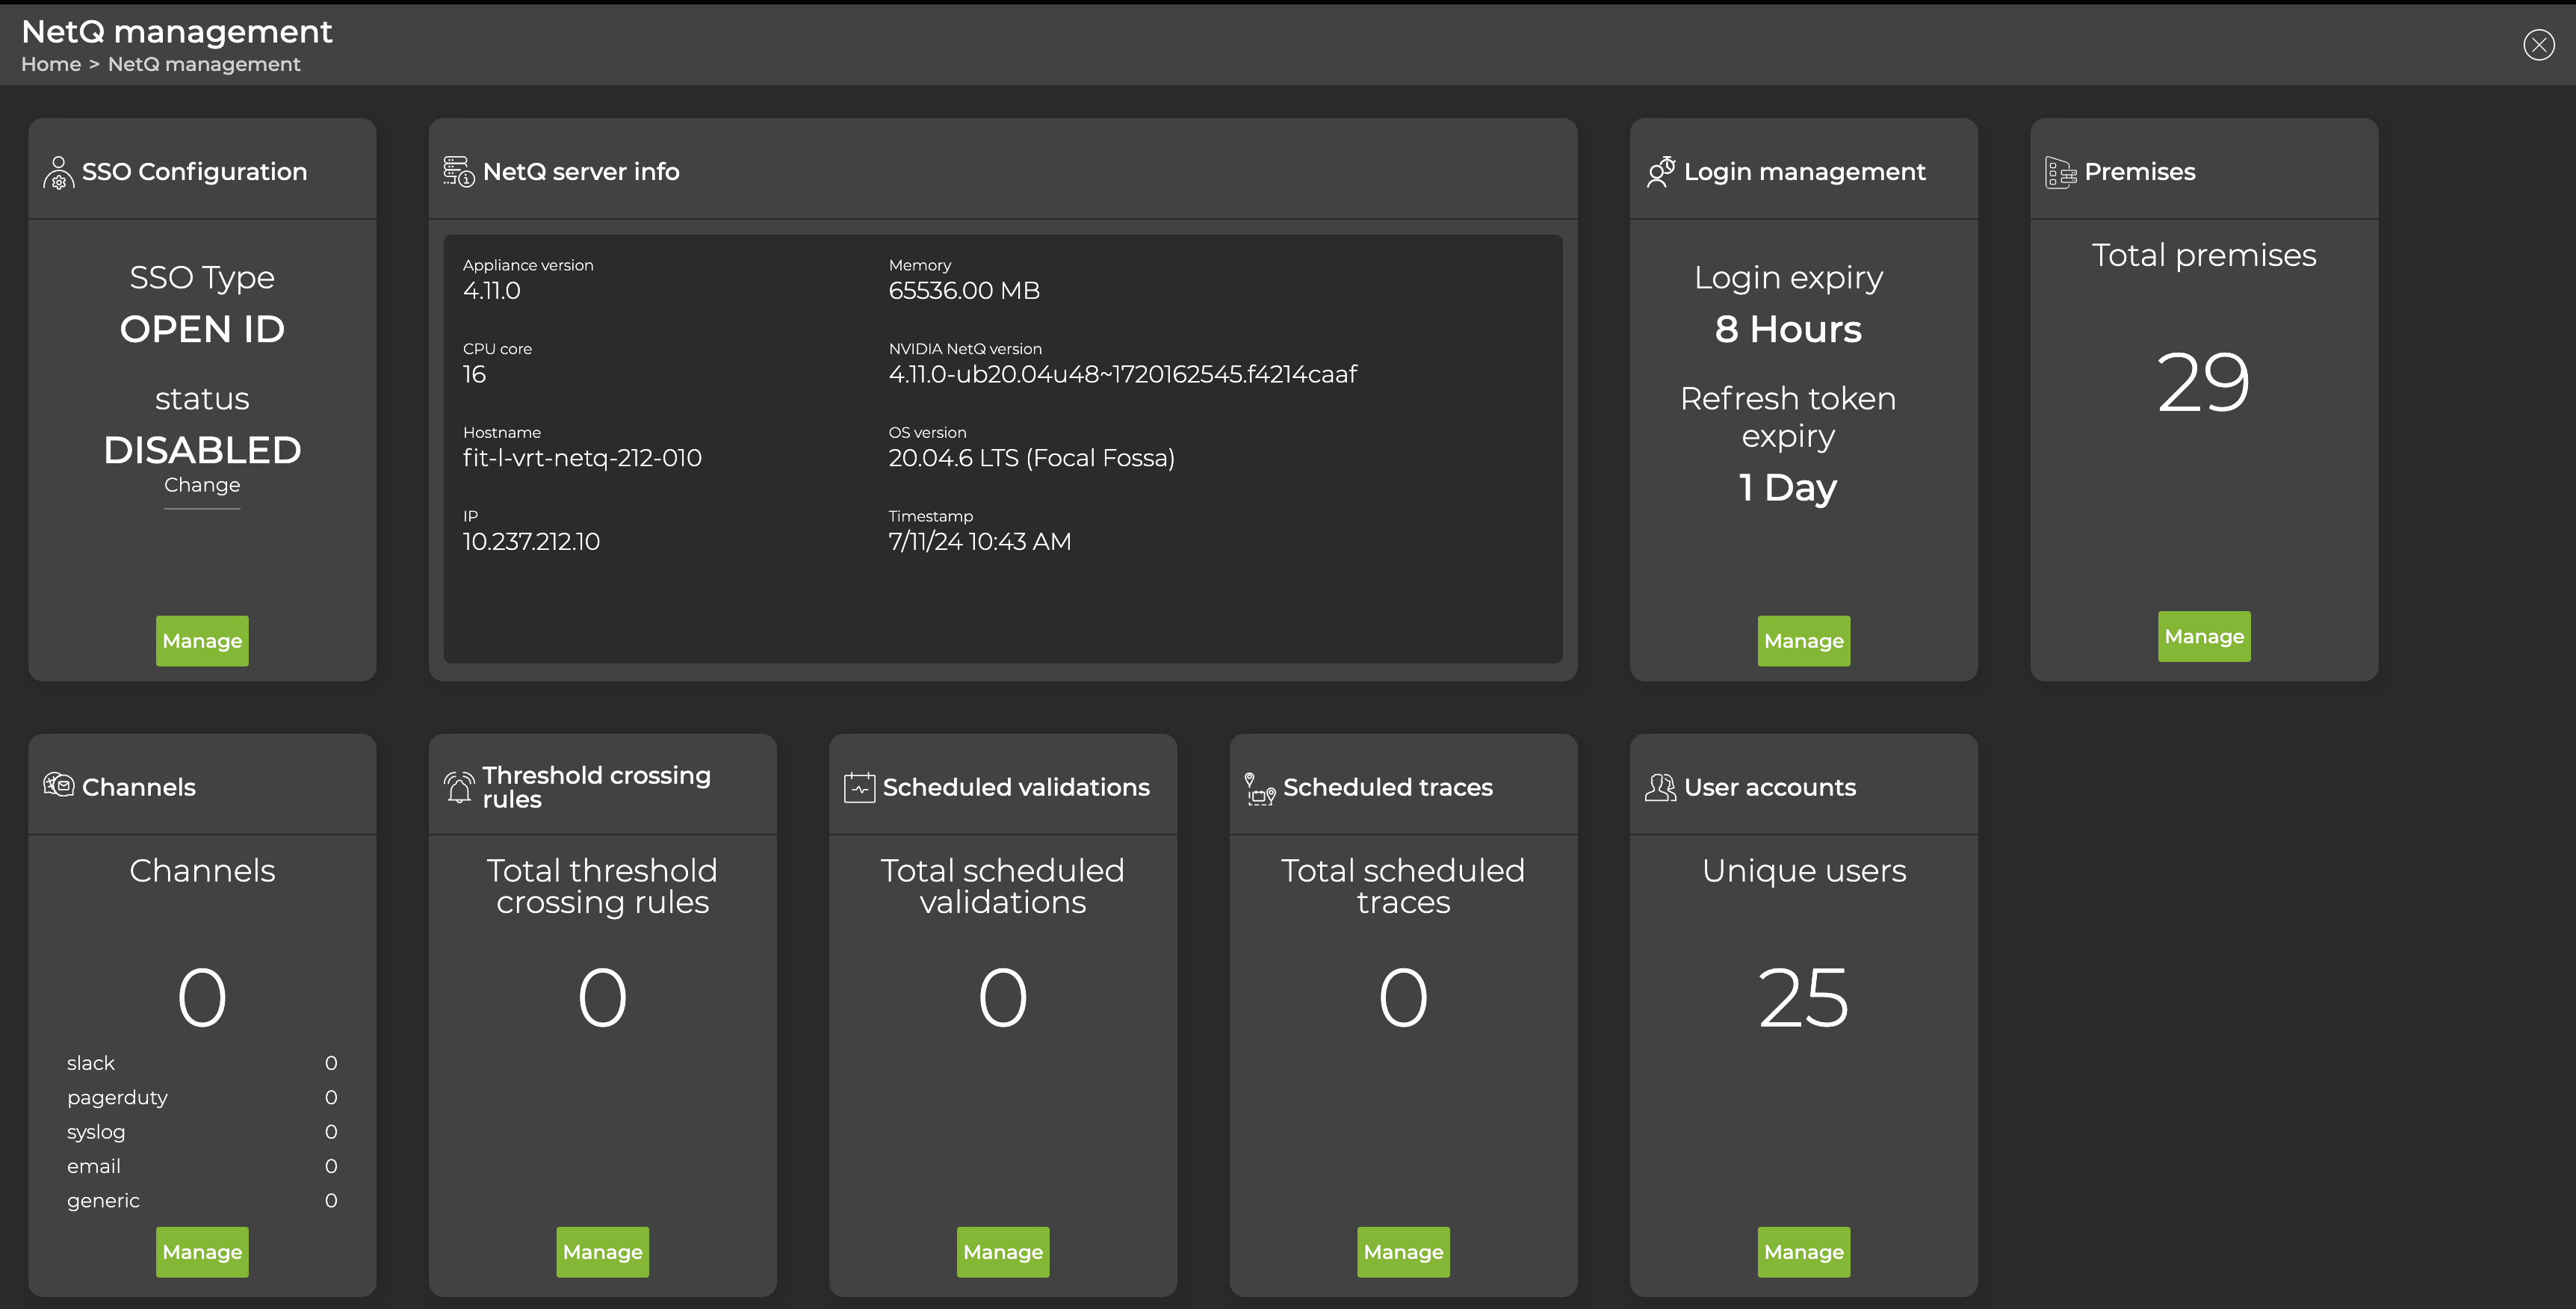Click the Channels chat icon
Viewport: 2576px width, 1309px height.
(59, 785)
